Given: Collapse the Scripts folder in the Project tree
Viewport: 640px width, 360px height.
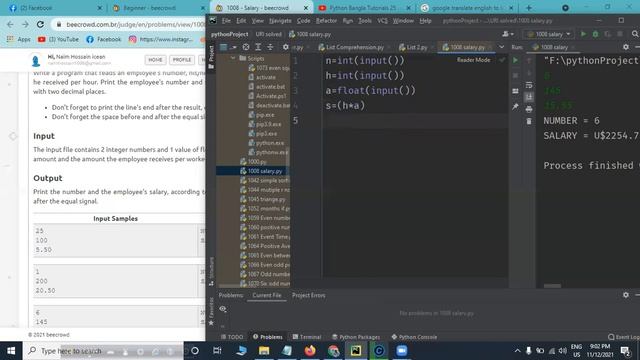Looking at the screenshot, I should [x=233, y=58].
